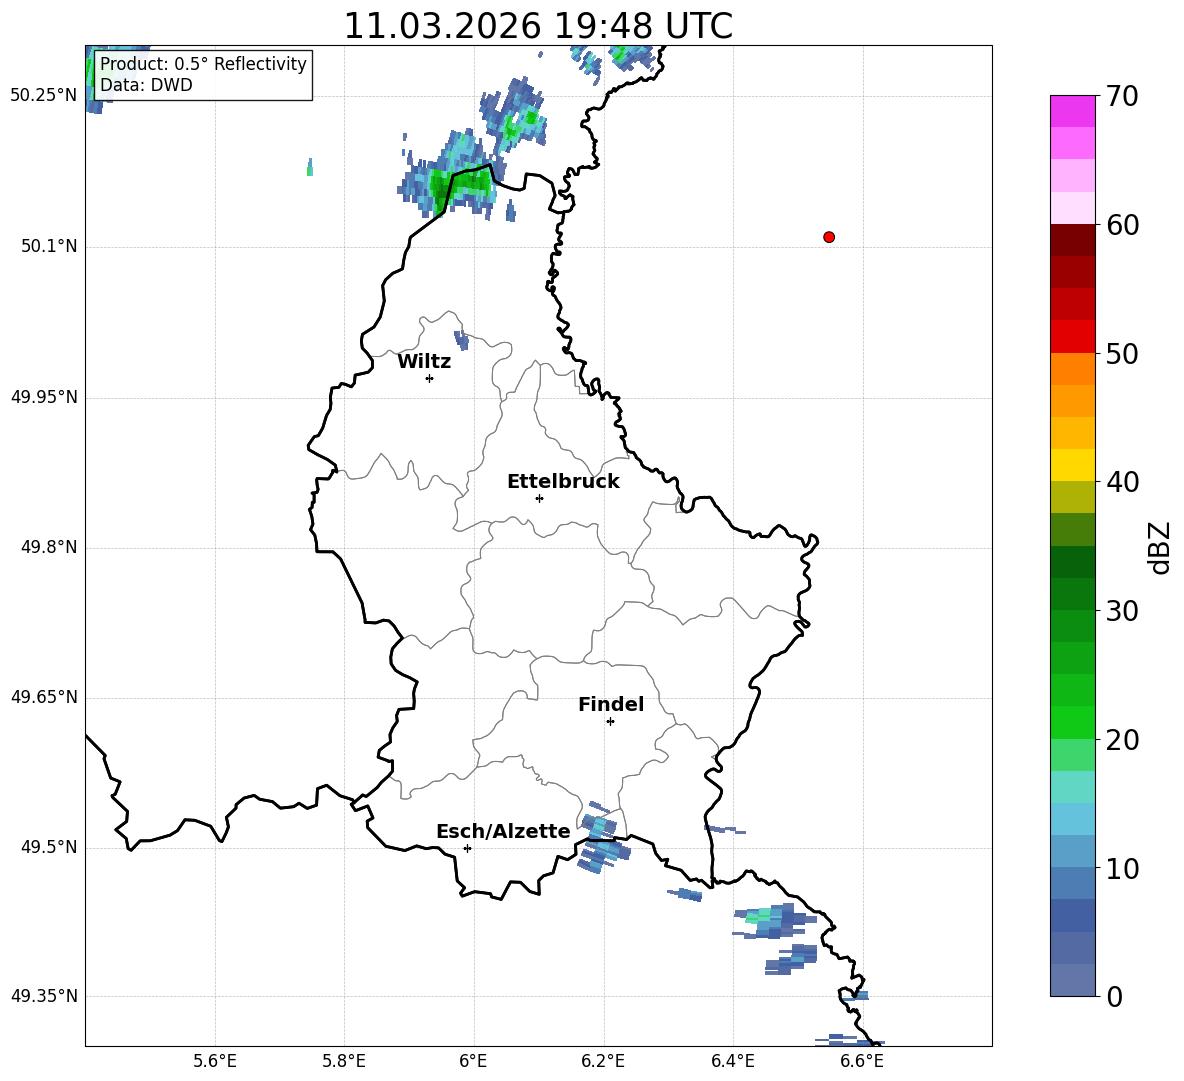Screen dimensions: 1184x1081
Task: Click the Findel station label
Action: [x=611, y=704]
